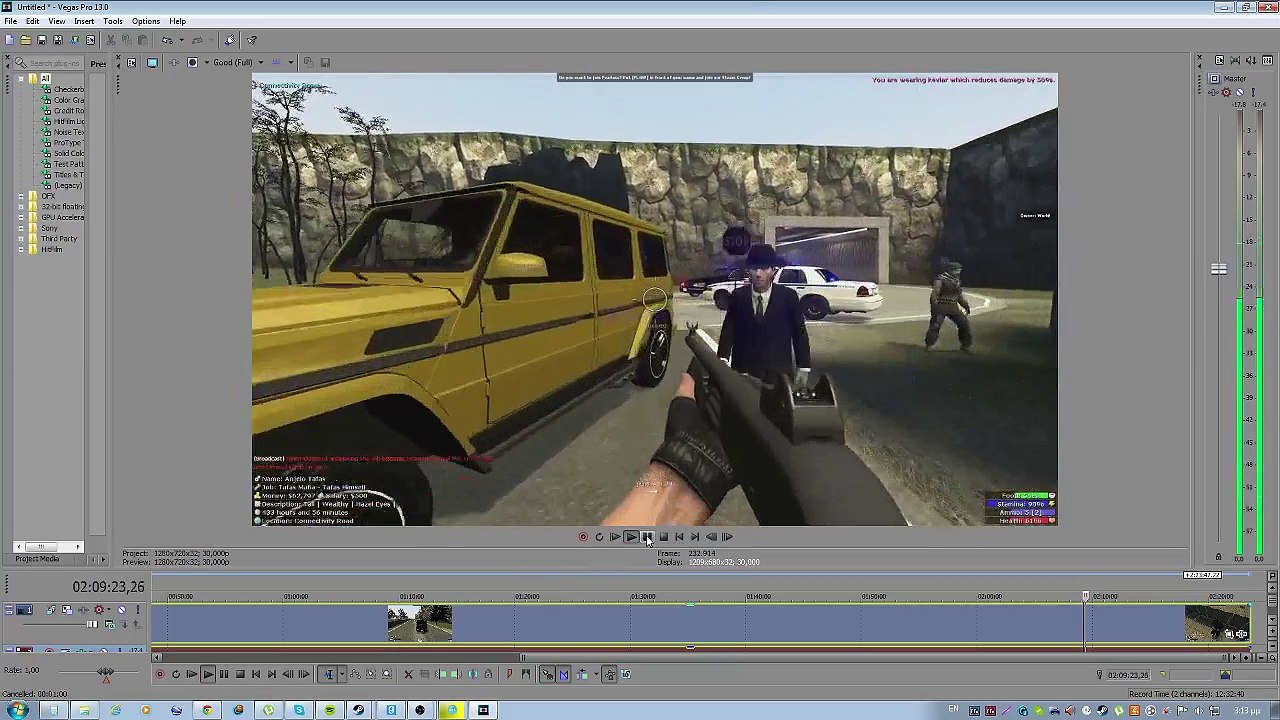
Task: Go to start in timeline transport
Action: point(256,674)
